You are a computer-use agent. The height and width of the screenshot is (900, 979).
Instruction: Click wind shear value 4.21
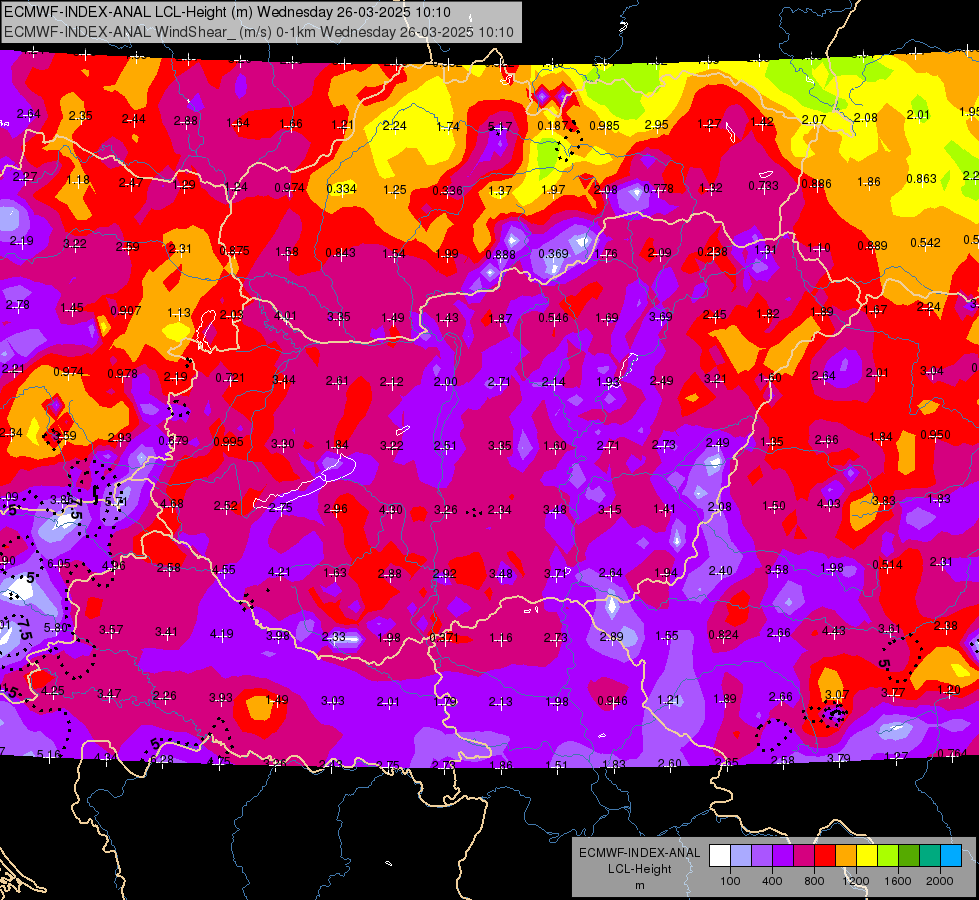tap(279, 571)
